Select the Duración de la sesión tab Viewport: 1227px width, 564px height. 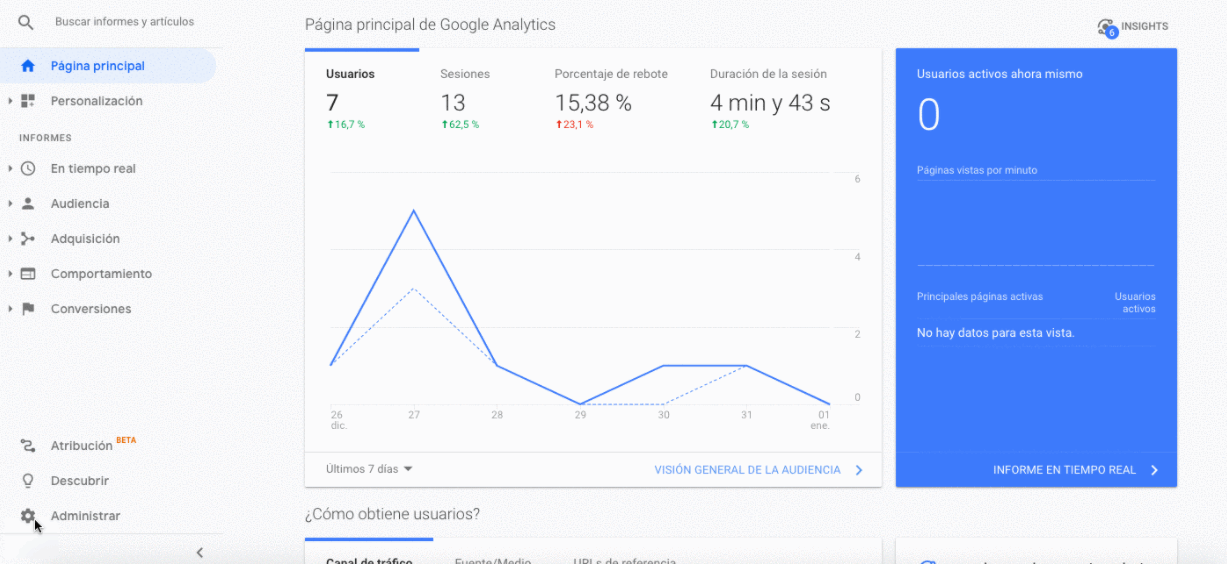(x=770, y=99)
